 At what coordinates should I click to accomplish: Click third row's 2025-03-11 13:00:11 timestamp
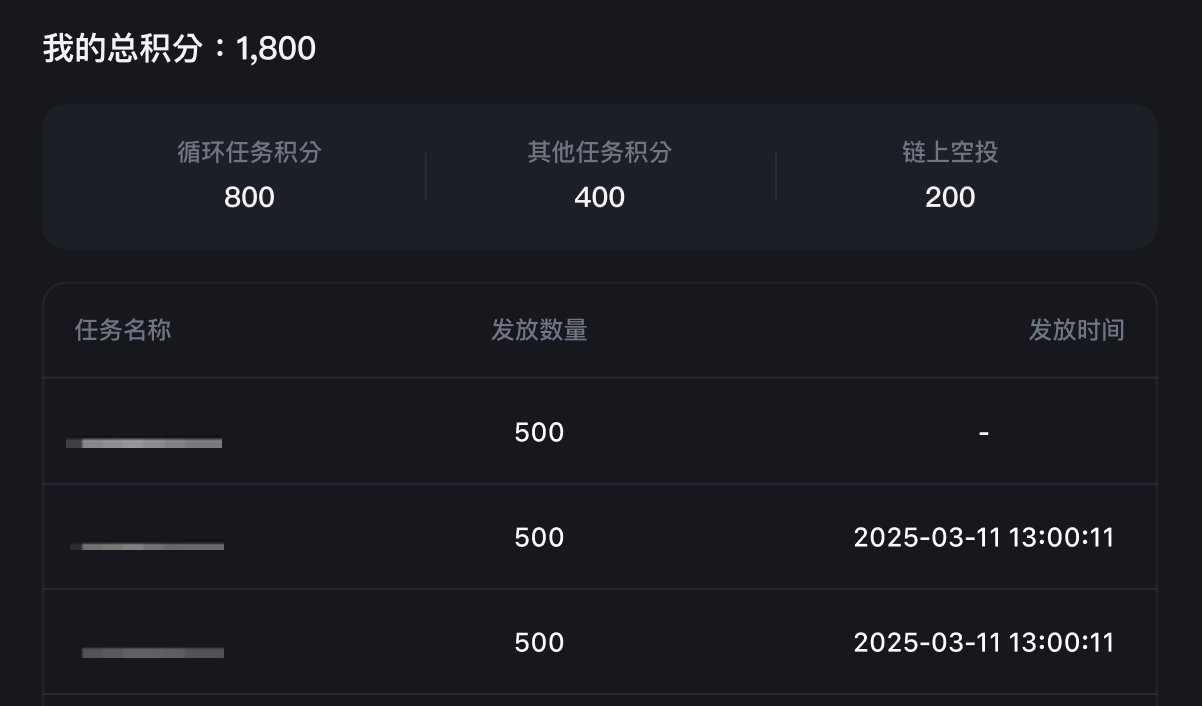pos(984,642)
